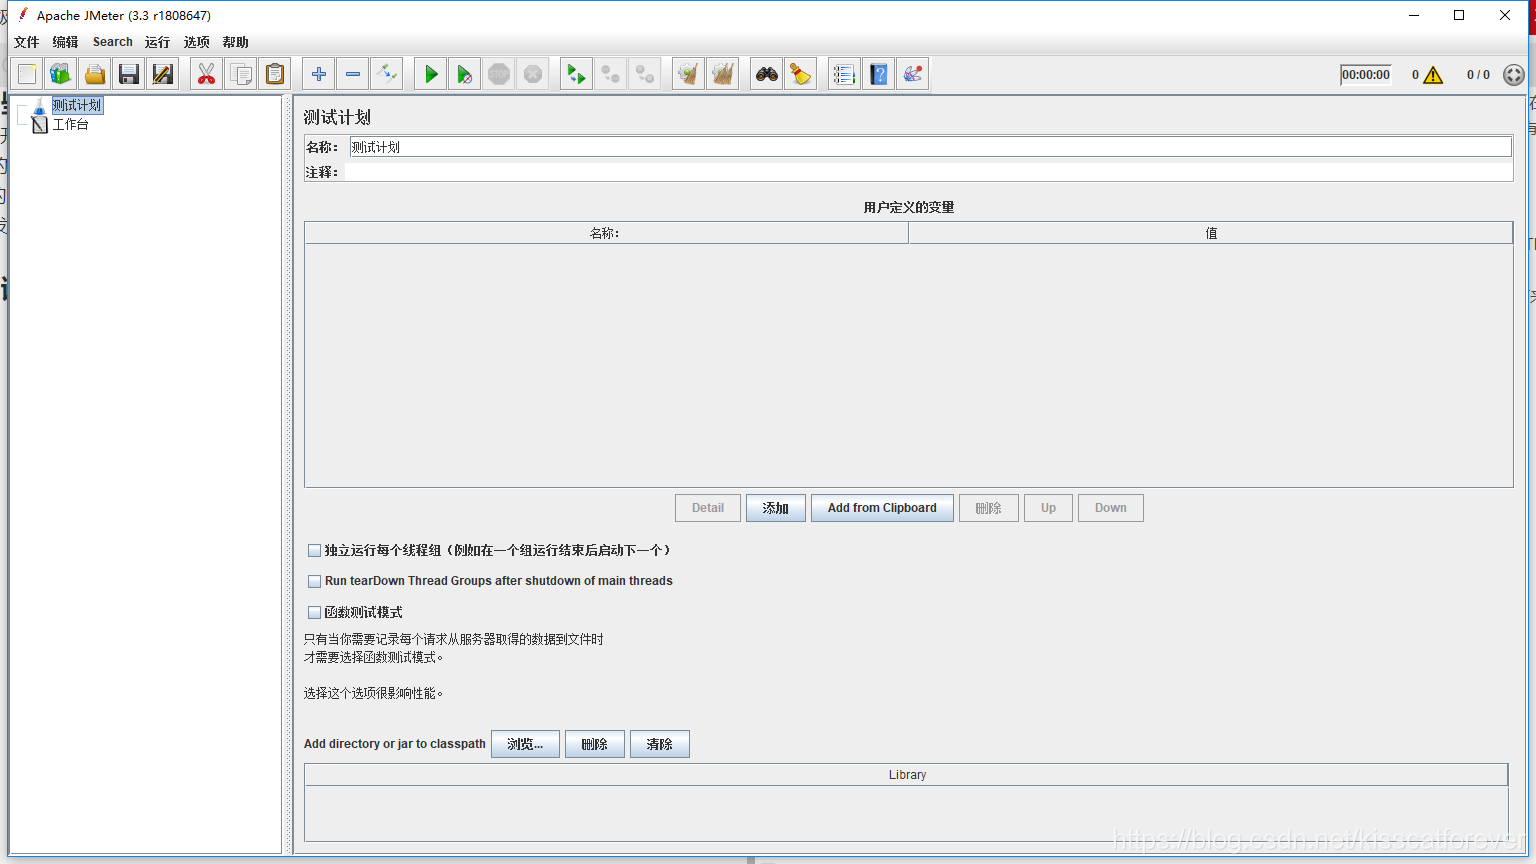Image resolution: width=1536 pixels, height=864 pixels.
Task: Open help with question mark icon
Action: pos(879,74)
